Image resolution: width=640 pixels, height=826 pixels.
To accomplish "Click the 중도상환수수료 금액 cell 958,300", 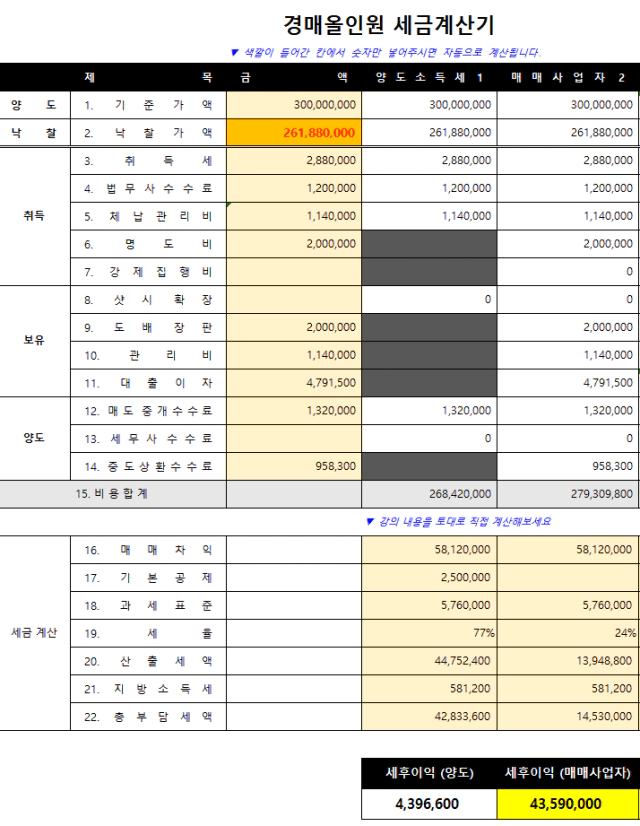I will [x=294, y=466].
